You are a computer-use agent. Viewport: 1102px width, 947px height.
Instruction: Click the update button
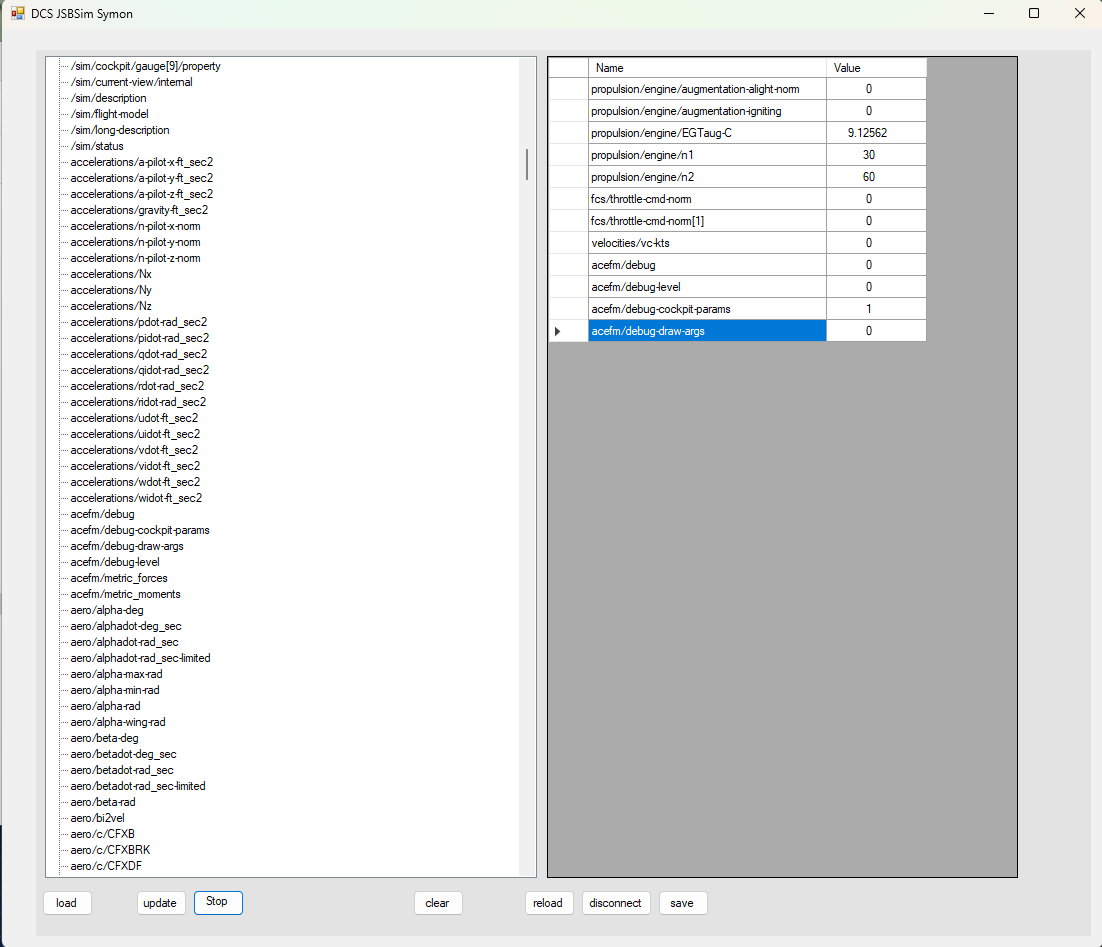point(160,903)
